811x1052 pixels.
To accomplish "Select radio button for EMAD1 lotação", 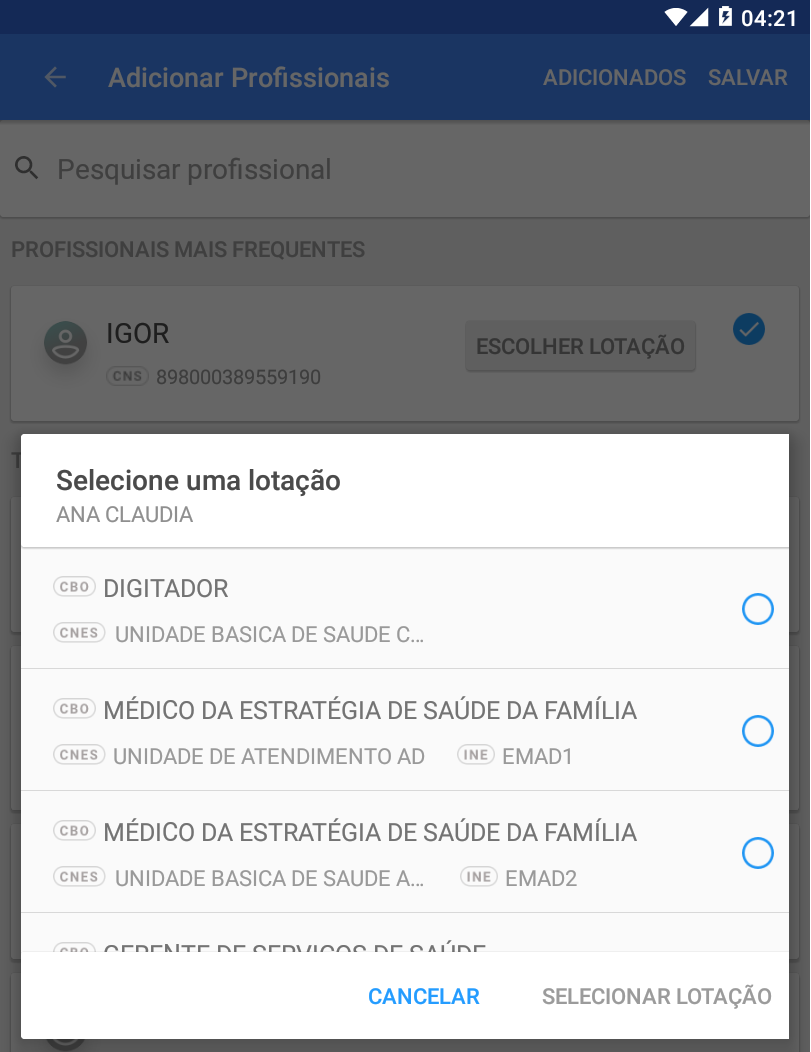I will pyautogui.click(x=757, y=731).
